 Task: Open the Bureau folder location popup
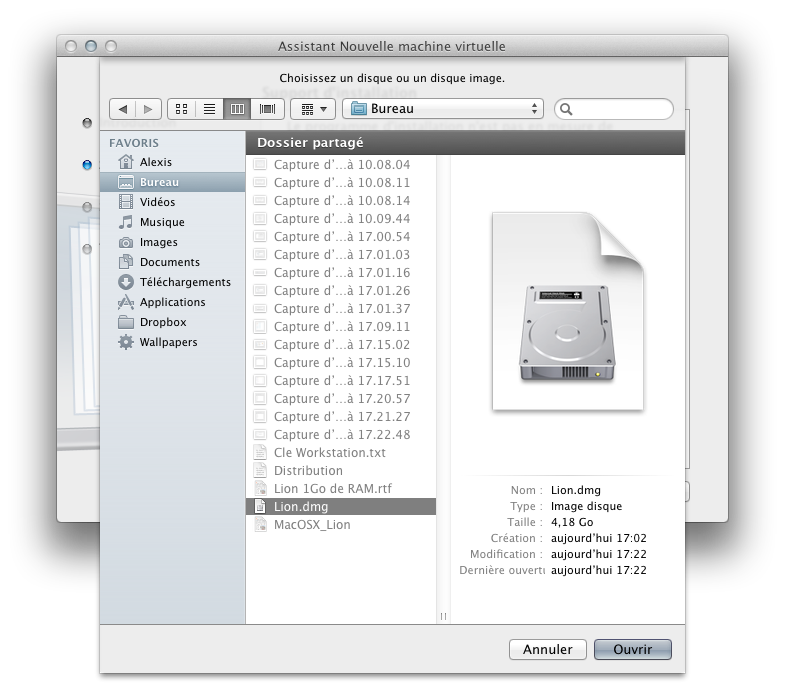click(x=442, y=109)
